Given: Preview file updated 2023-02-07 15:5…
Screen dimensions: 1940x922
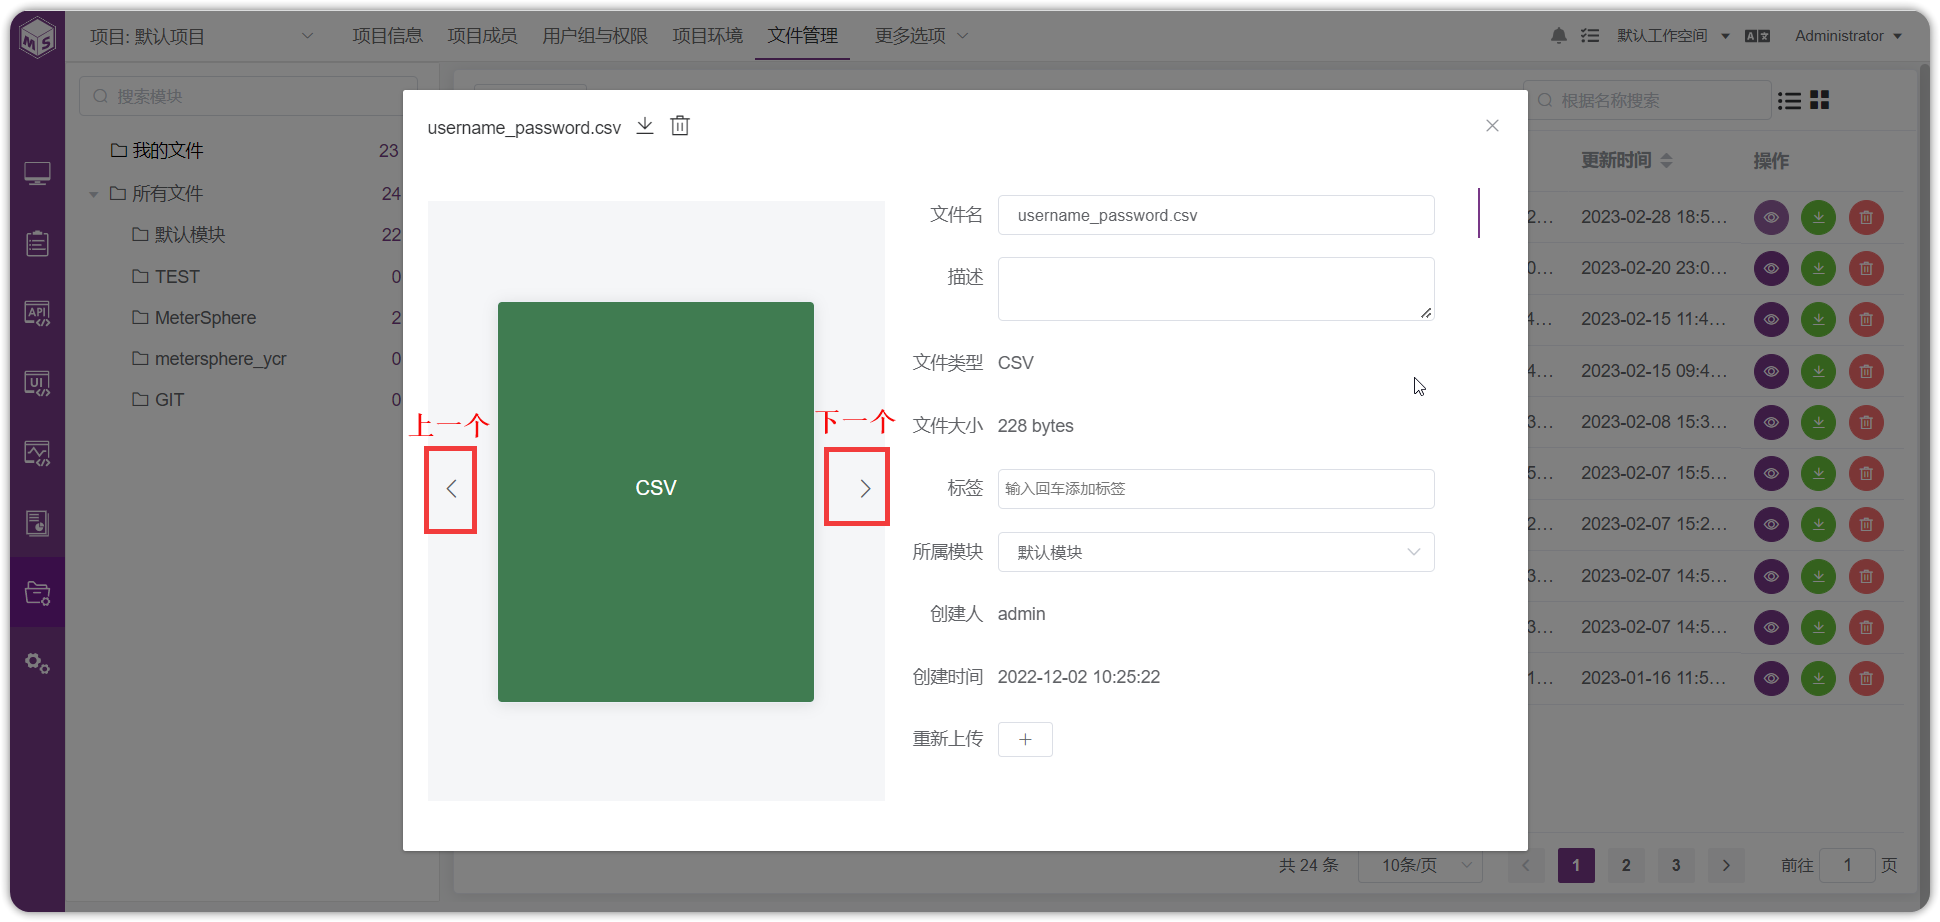Looking at the screenshot, I should point(1771,473).
